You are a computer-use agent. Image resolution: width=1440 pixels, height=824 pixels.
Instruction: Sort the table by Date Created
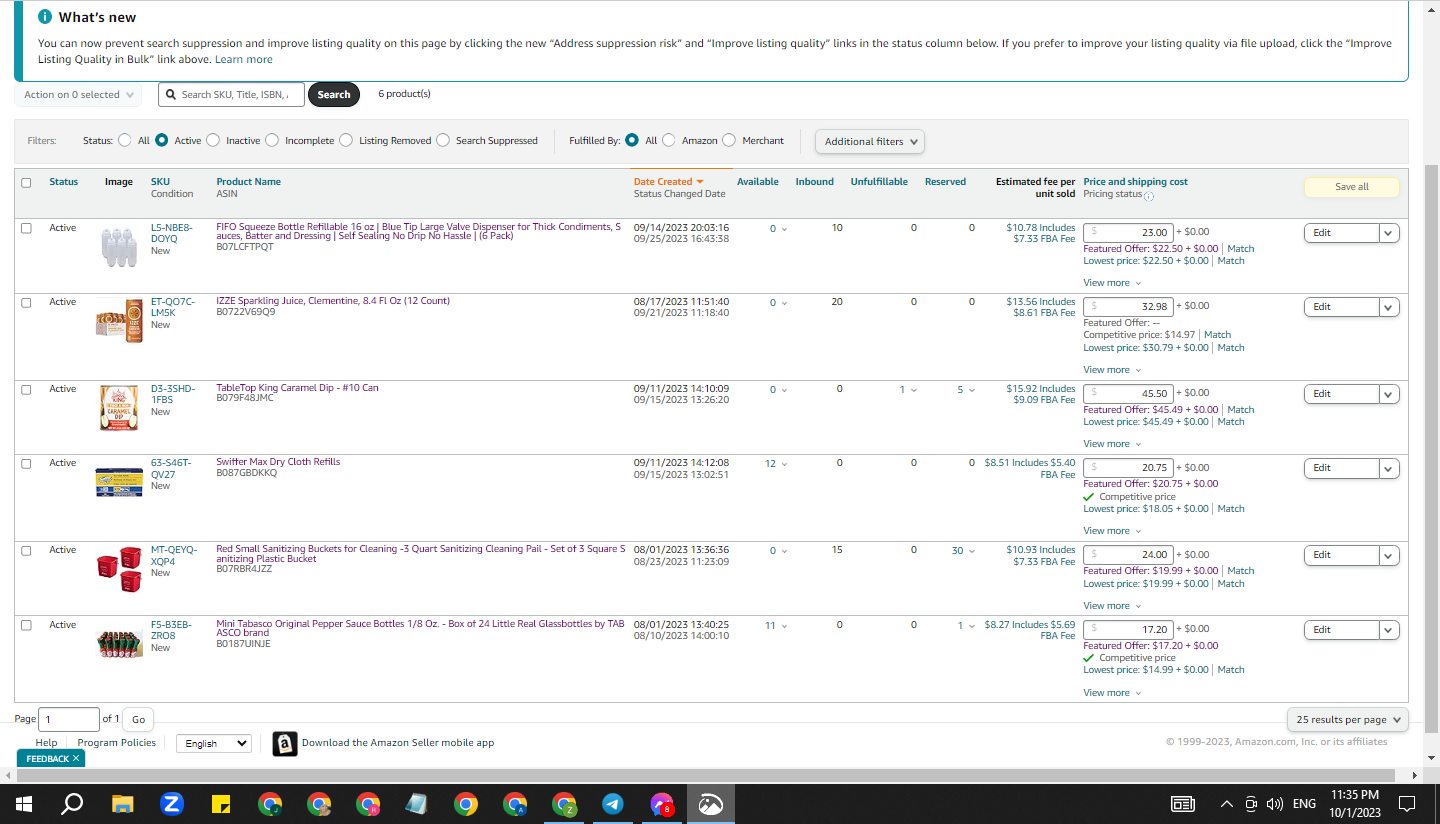(x=668, y=182)
